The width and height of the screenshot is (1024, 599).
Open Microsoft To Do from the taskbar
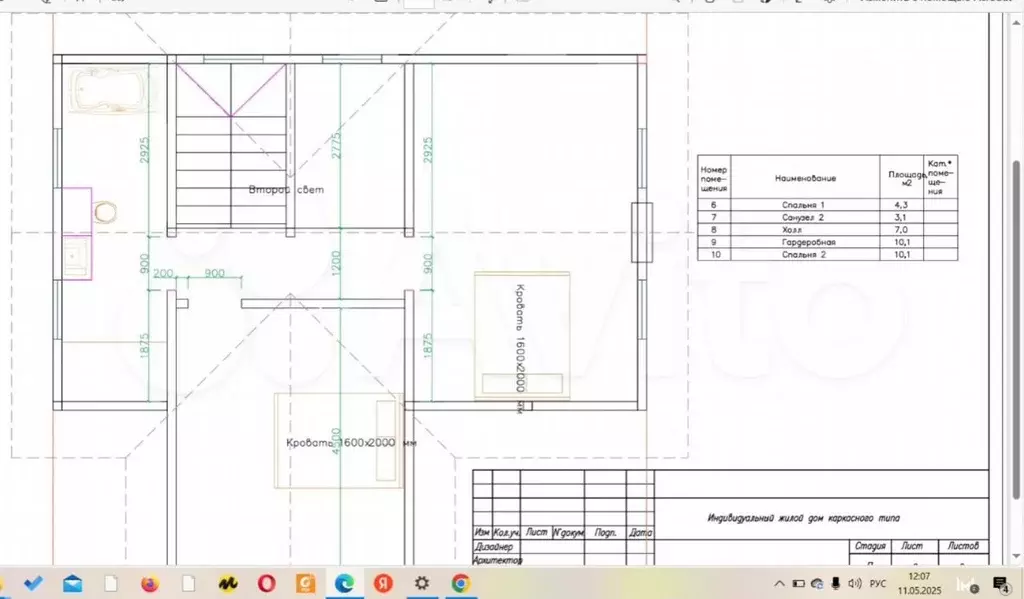point(33,583)
